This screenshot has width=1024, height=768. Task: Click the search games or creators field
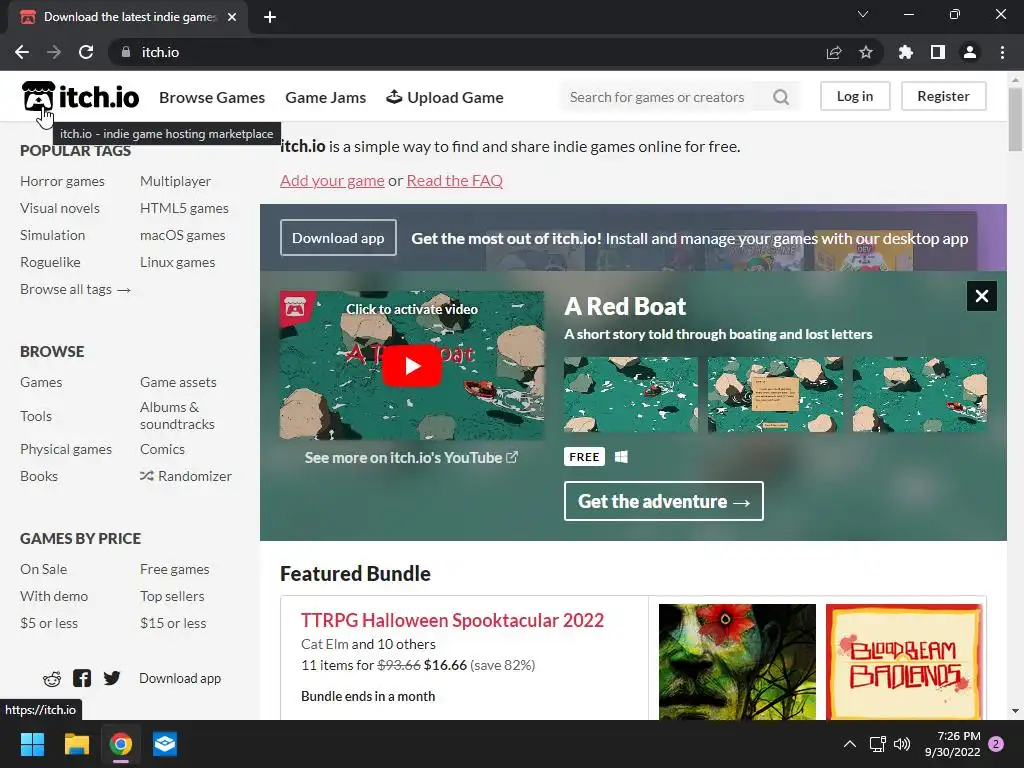[x=658, y=97]
